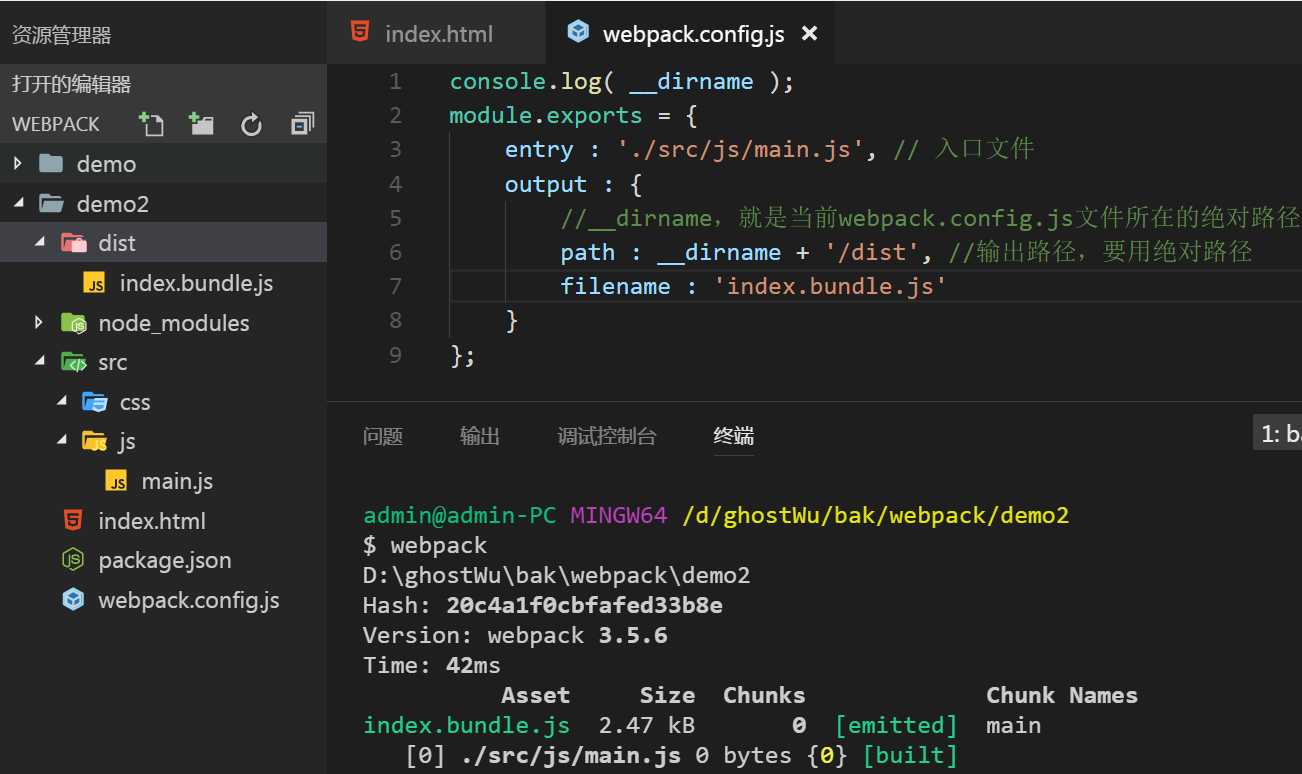Click the 资源管理器 explorer title

(61, 35)
